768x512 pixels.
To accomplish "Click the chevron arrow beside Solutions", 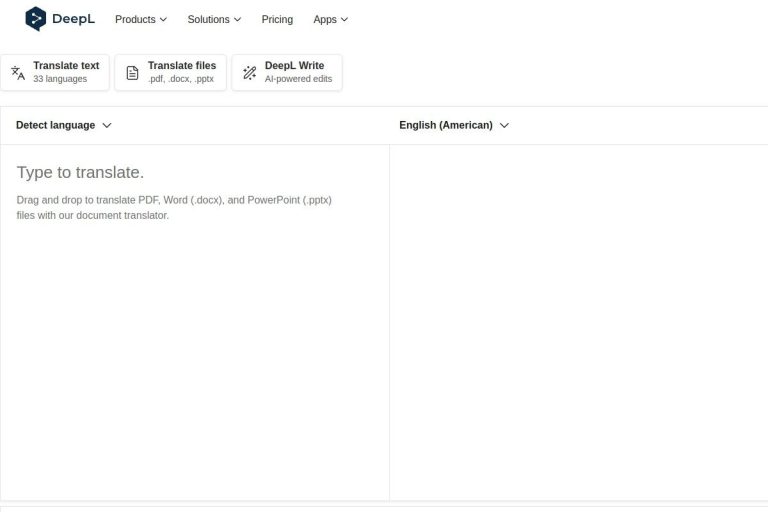I will coord(237,20).
